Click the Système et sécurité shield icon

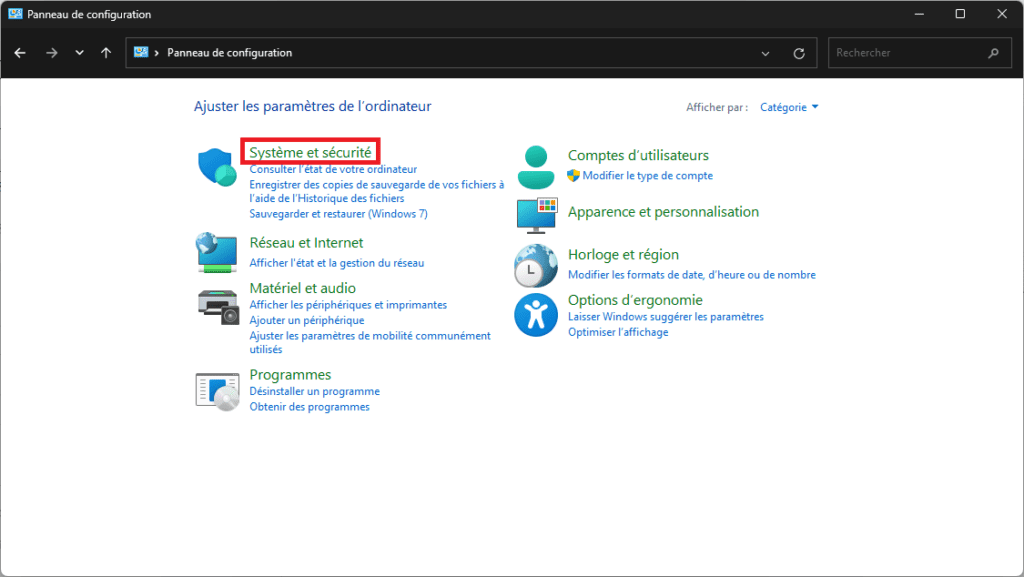coord(217,167)
